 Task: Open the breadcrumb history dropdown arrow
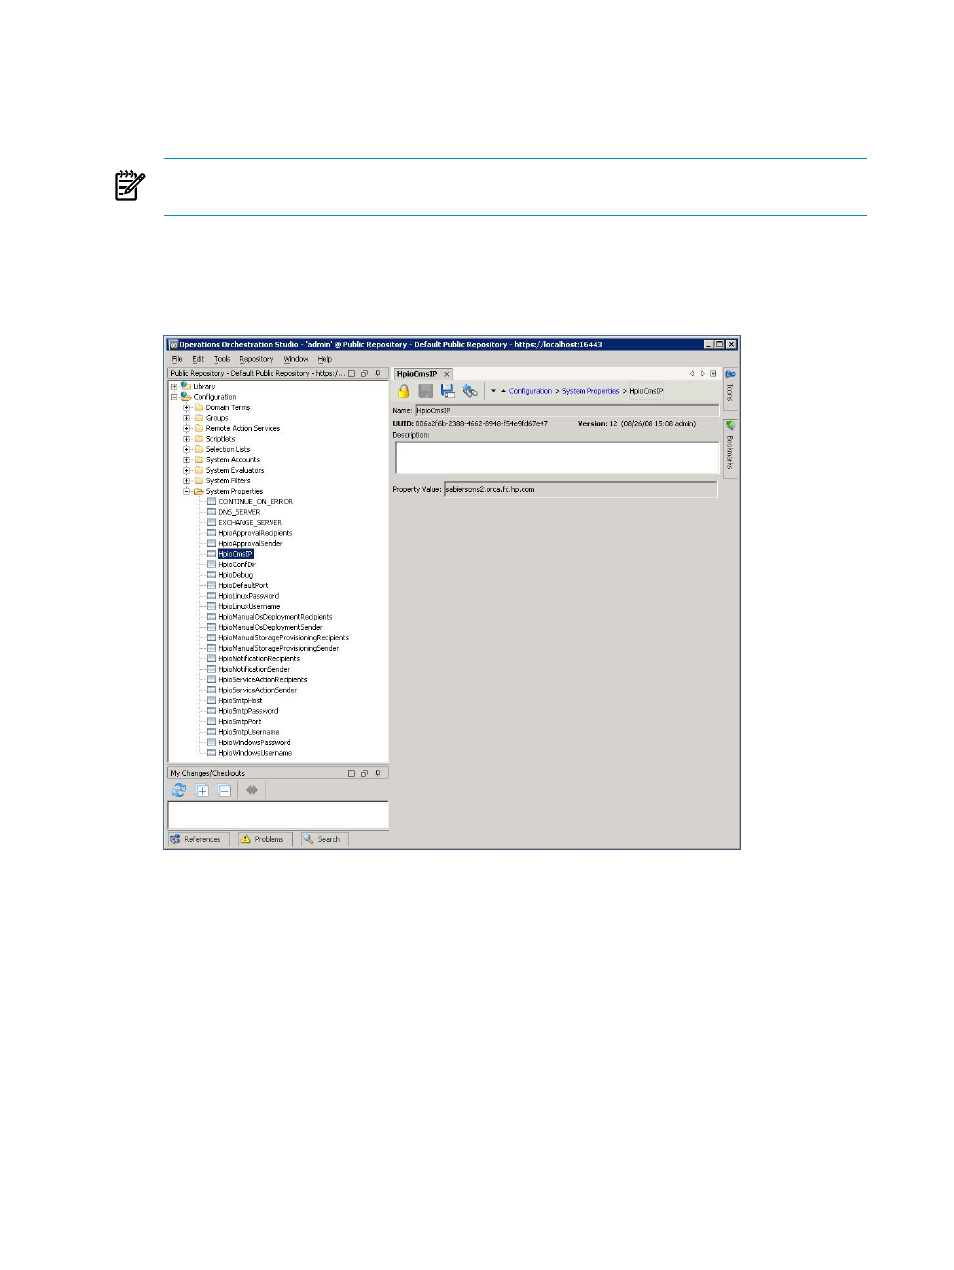[493, 391]
